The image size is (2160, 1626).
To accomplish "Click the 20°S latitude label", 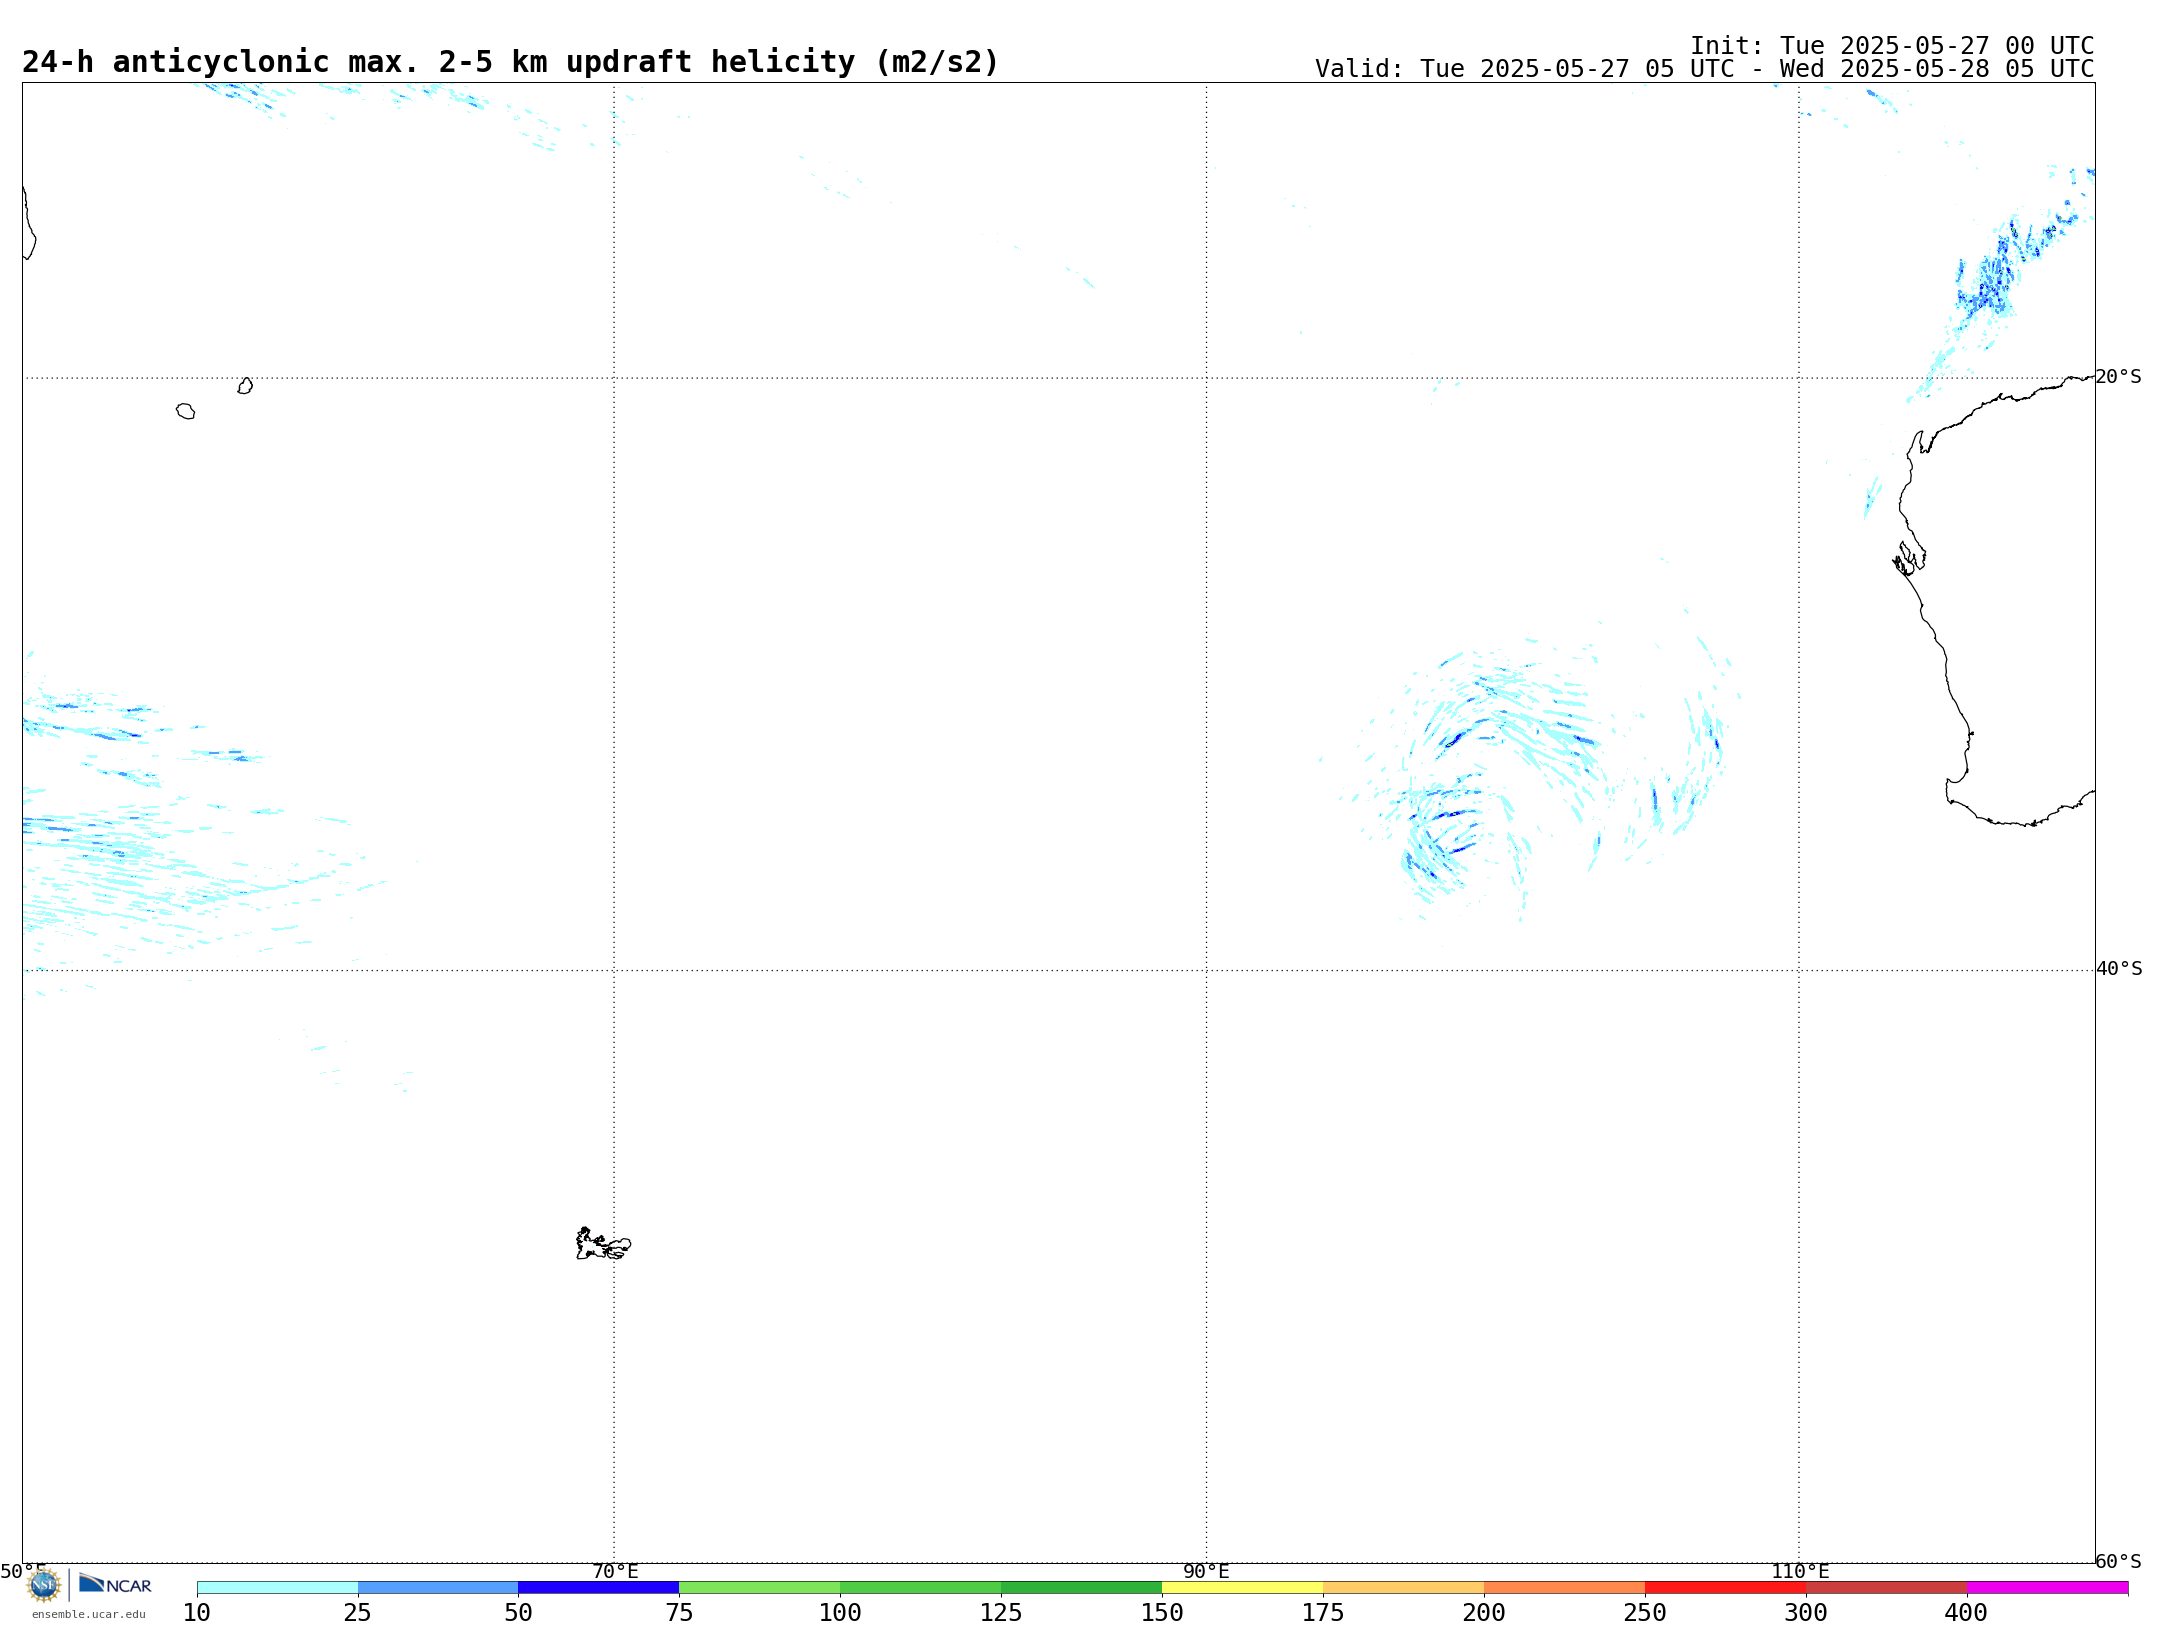I will (2119, 377).
